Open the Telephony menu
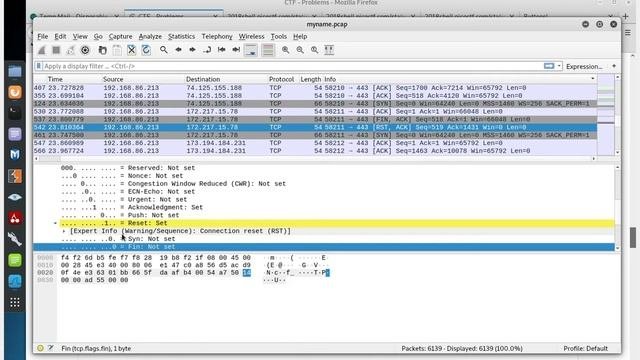This screenshot has height=360, width=640. coord(217,36)
